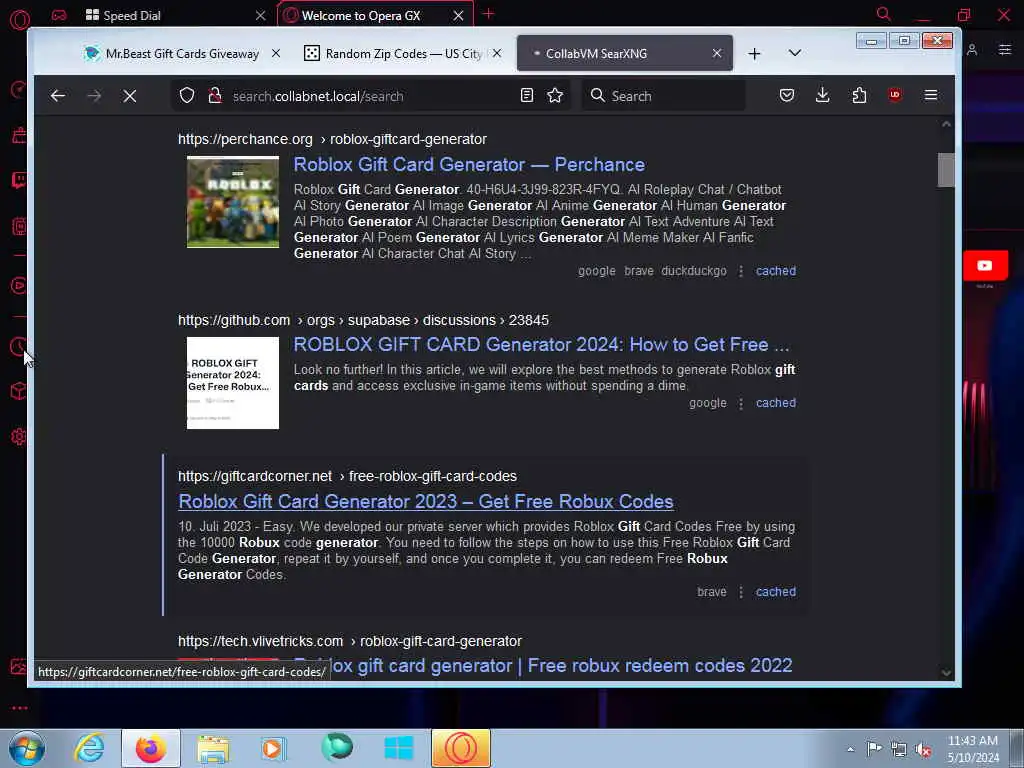Open Firefox hamburger application menu

[931, 95]
